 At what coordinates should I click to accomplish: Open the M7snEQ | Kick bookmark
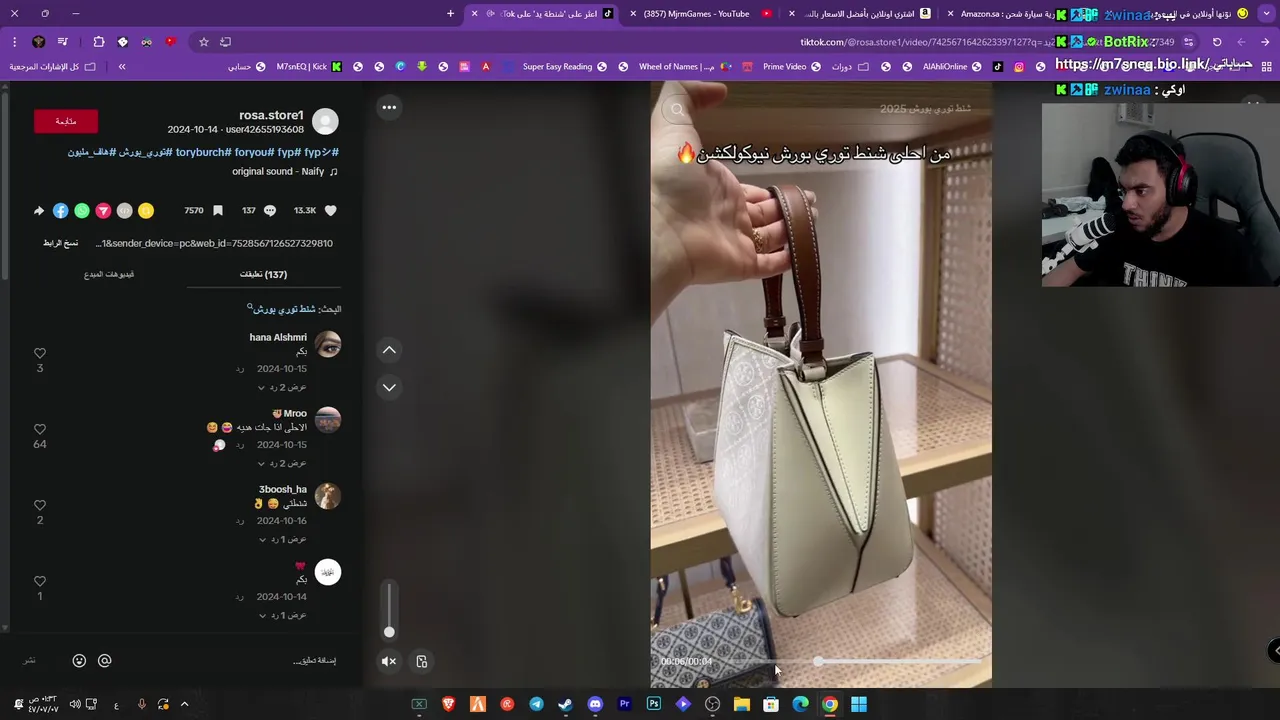(x=309, y=67)
